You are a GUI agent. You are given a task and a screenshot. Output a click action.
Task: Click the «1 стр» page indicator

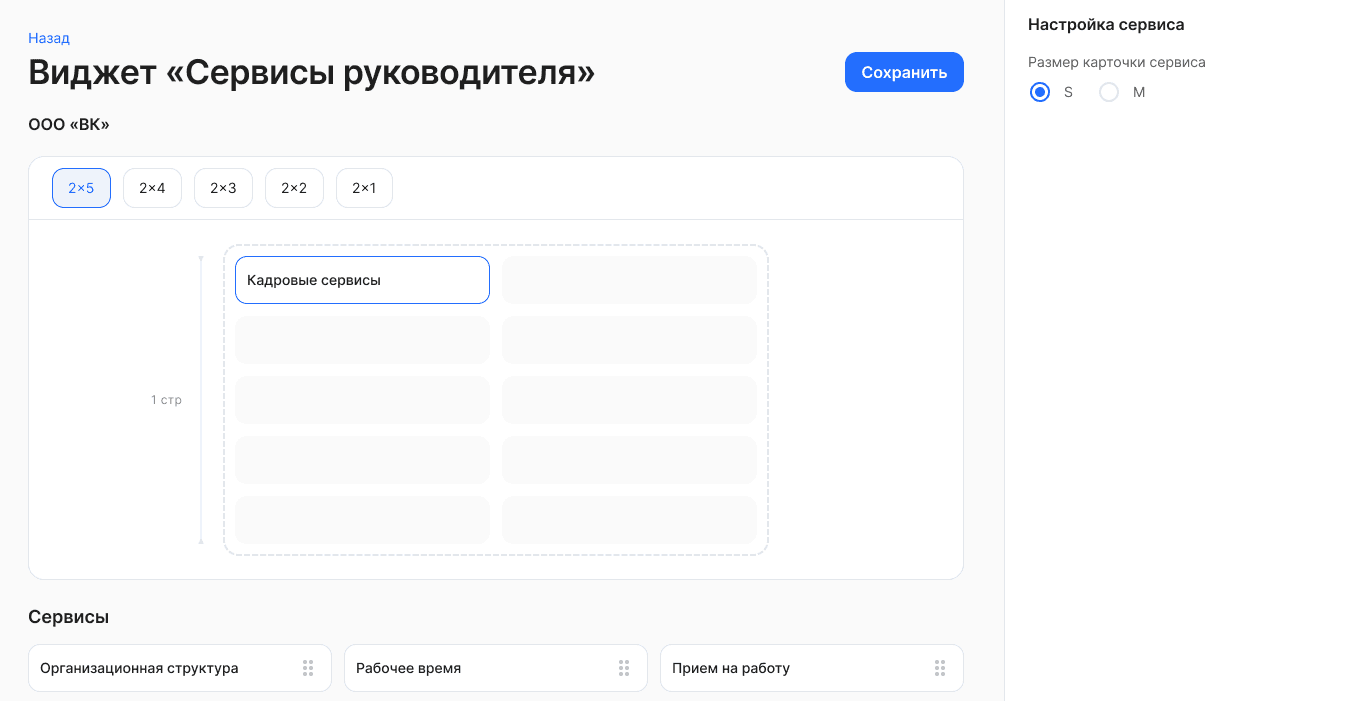pyautogui.click(x=166, y=399)
